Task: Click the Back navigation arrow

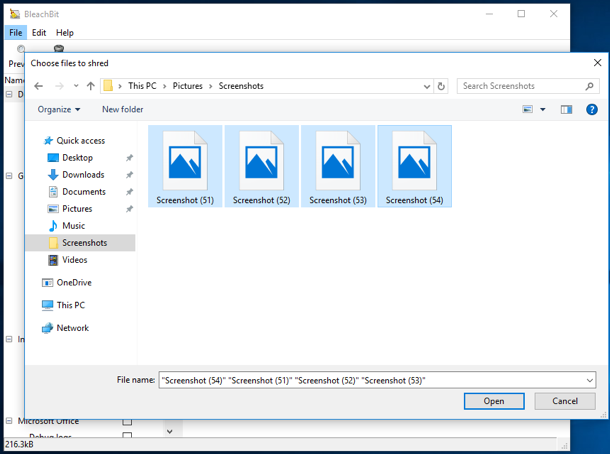Action: point(39,86)
